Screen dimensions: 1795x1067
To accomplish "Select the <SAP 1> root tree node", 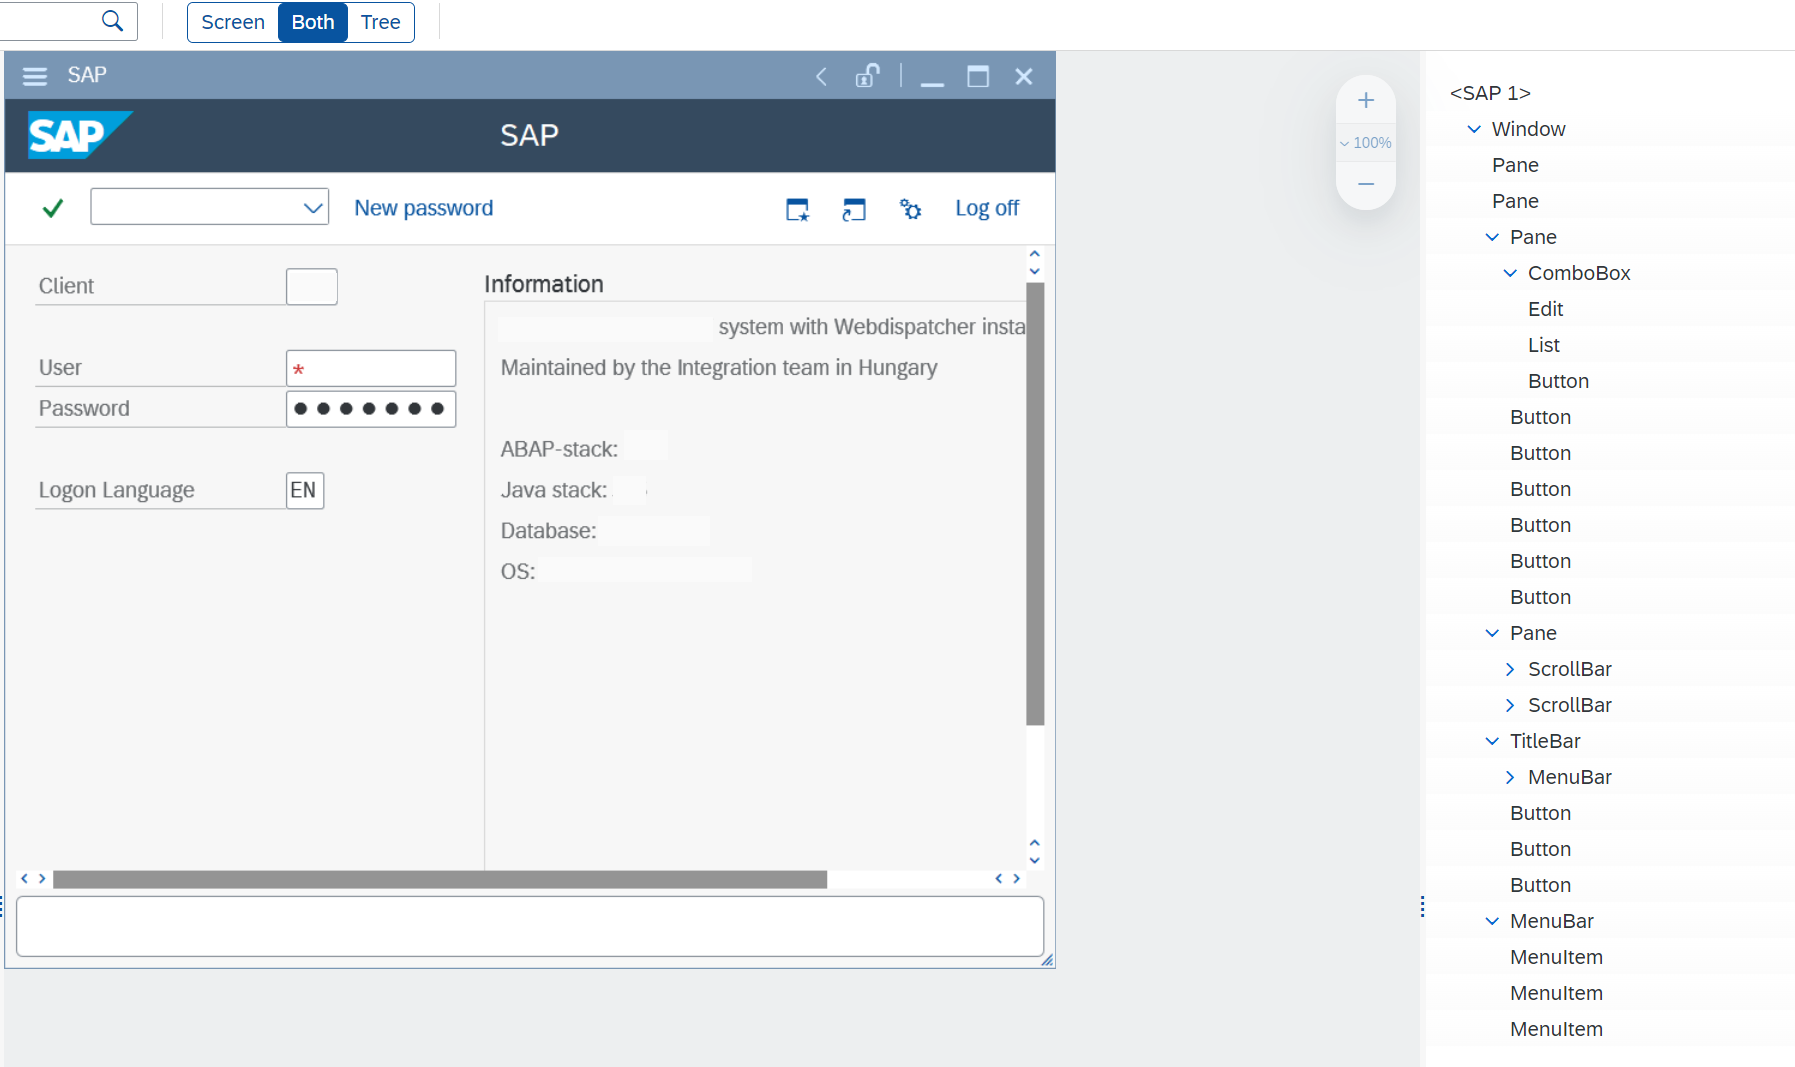I will point(1490,93).
